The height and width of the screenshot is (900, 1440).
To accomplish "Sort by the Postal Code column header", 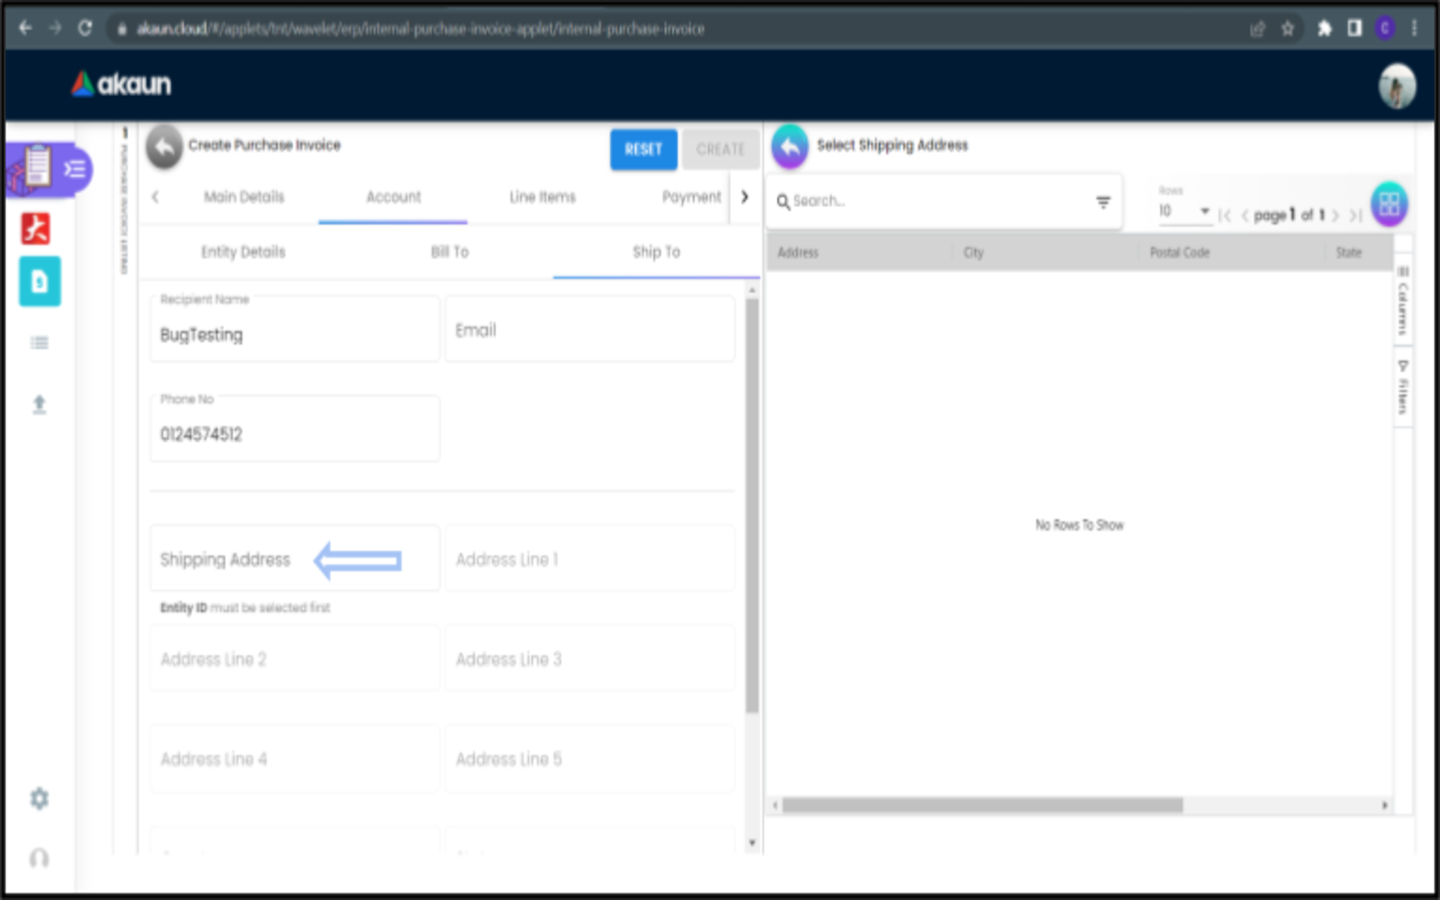I will click(1180, 253).
